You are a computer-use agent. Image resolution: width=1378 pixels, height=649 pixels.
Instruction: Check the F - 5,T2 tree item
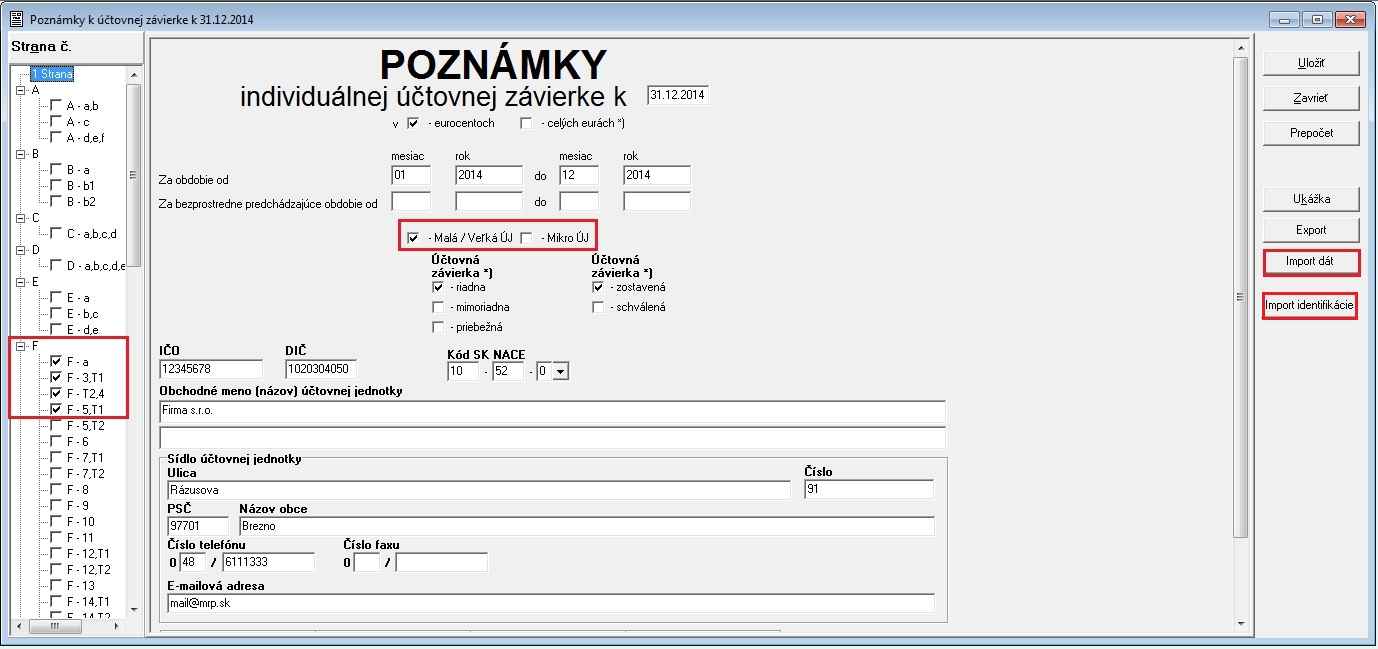[x=57, y=426]
